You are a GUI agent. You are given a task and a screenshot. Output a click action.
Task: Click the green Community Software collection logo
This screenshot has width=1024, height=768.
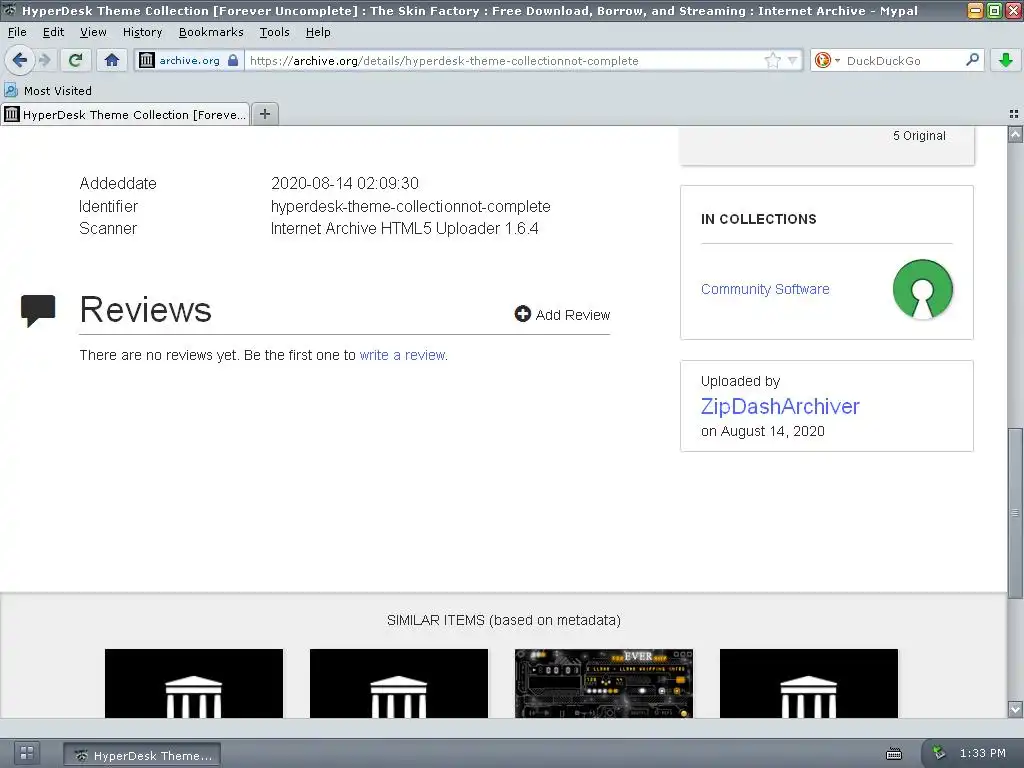(922, 289)
